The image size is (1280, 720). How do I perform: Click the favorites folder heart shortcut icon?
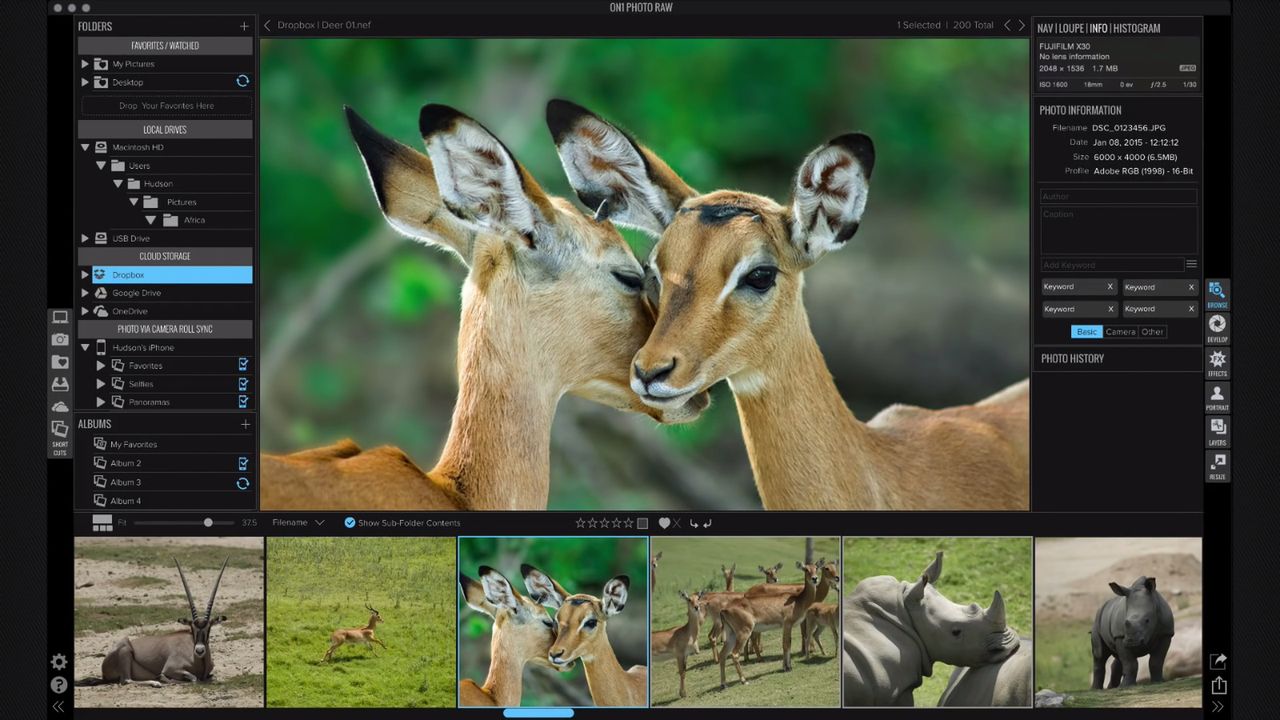click(60, 361)
